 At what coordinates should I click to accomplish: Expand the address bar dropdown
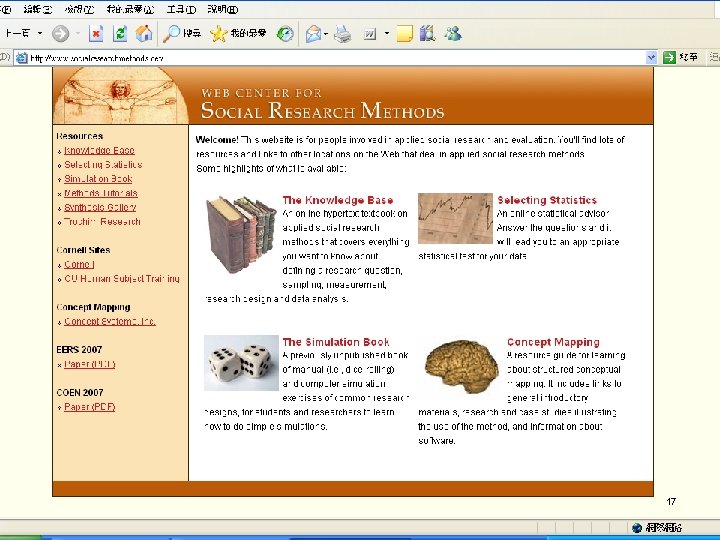651,57
